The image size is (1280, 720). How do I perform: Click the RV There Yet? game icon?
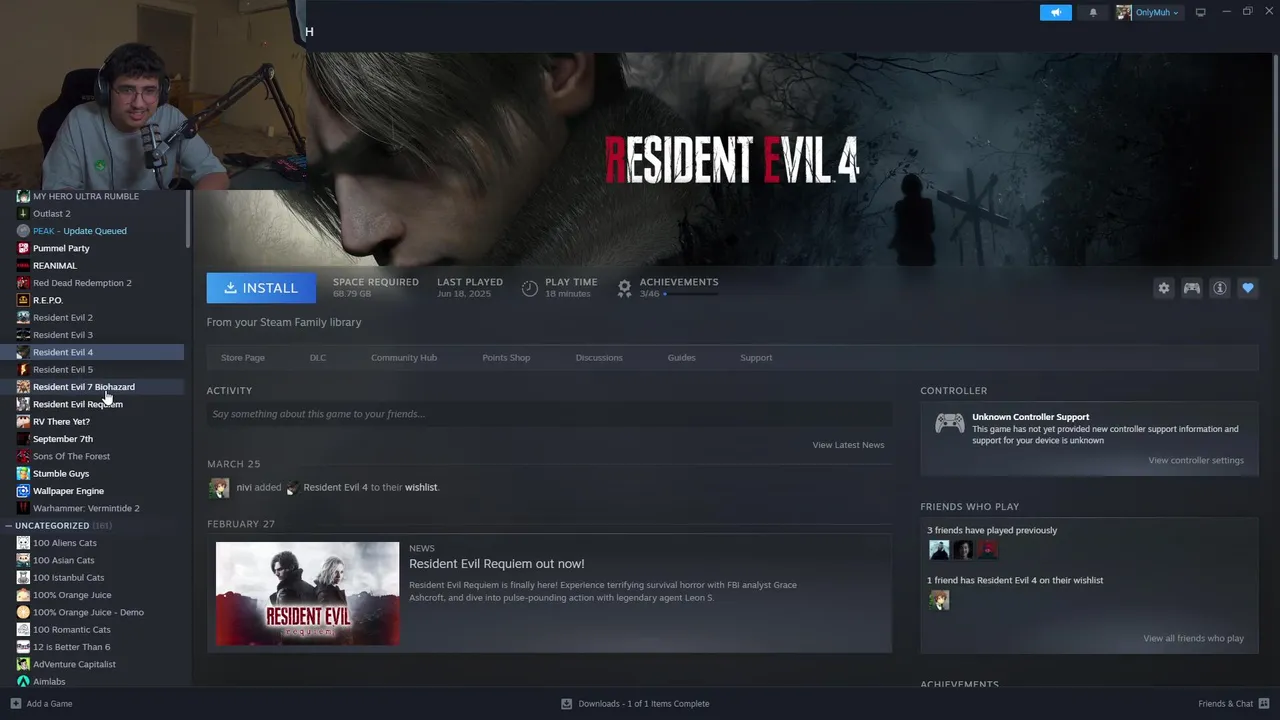23,421
